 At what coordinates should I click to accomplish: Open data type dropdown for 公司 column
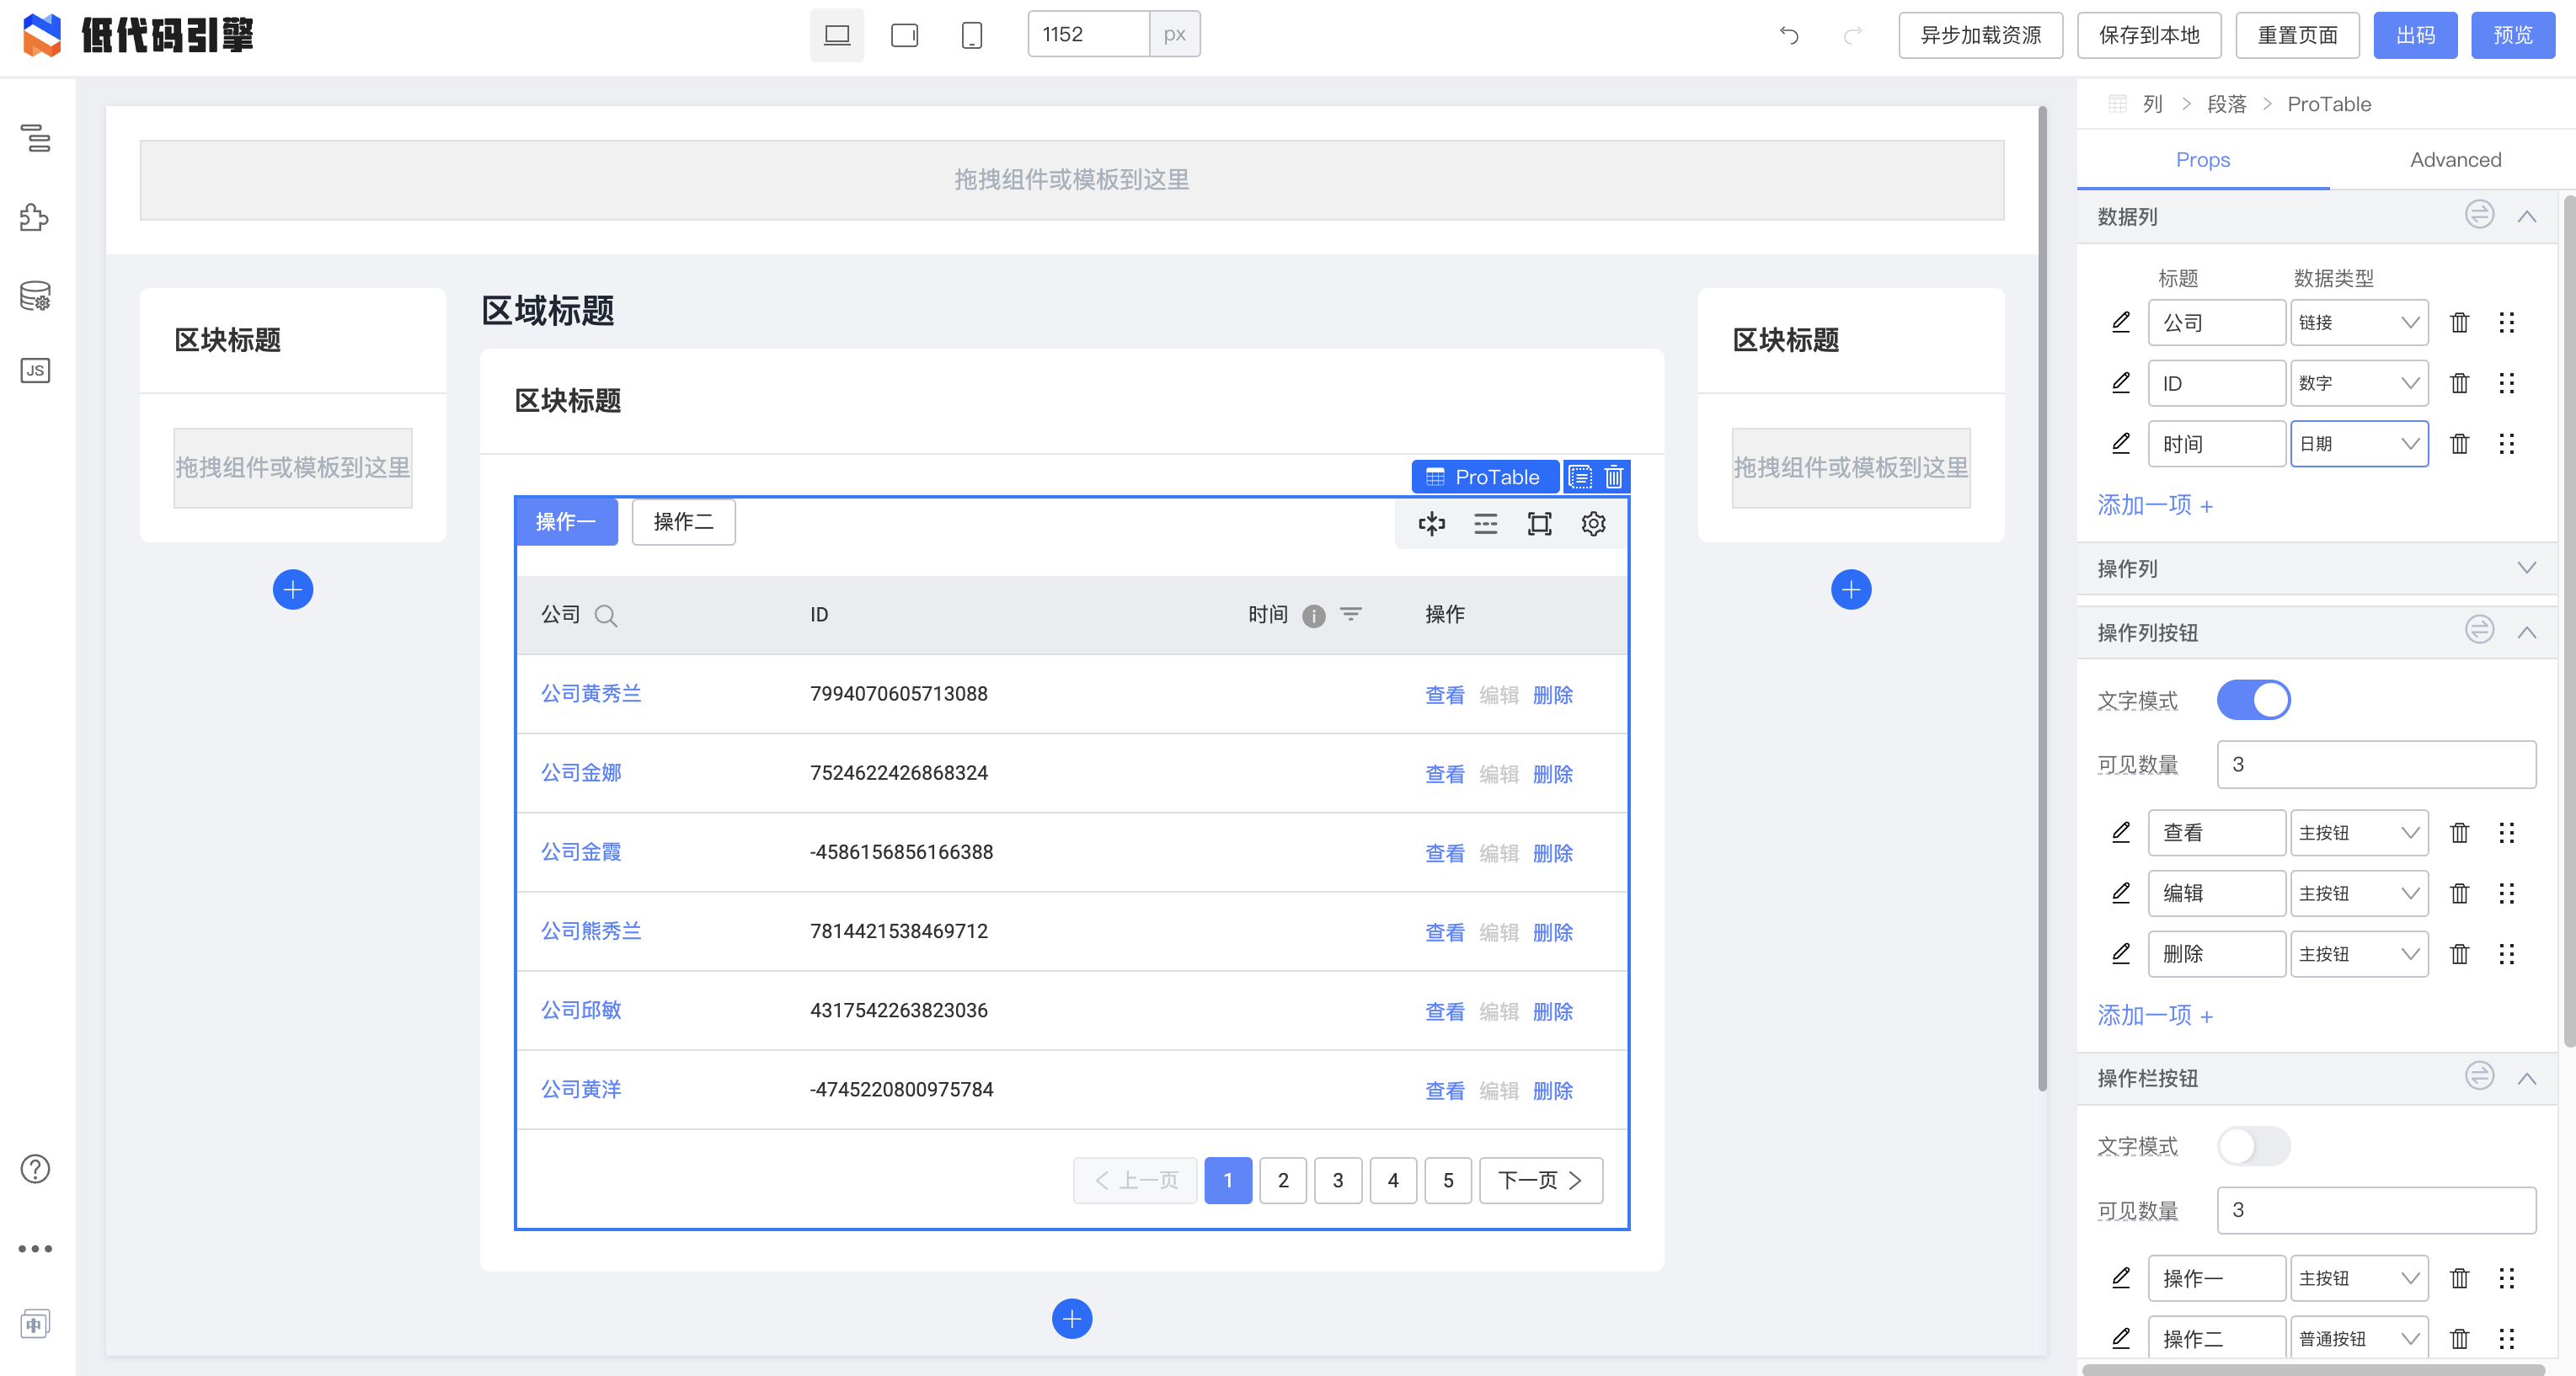tap(2358, 323)
